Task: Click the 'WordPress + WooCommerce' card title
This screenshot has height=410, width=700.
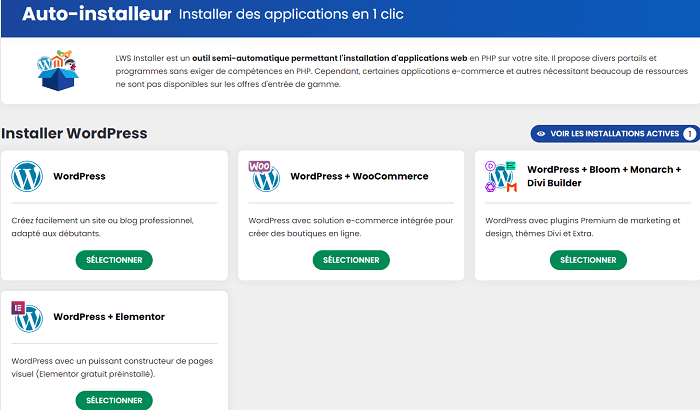Action: [x=359, y=176]
